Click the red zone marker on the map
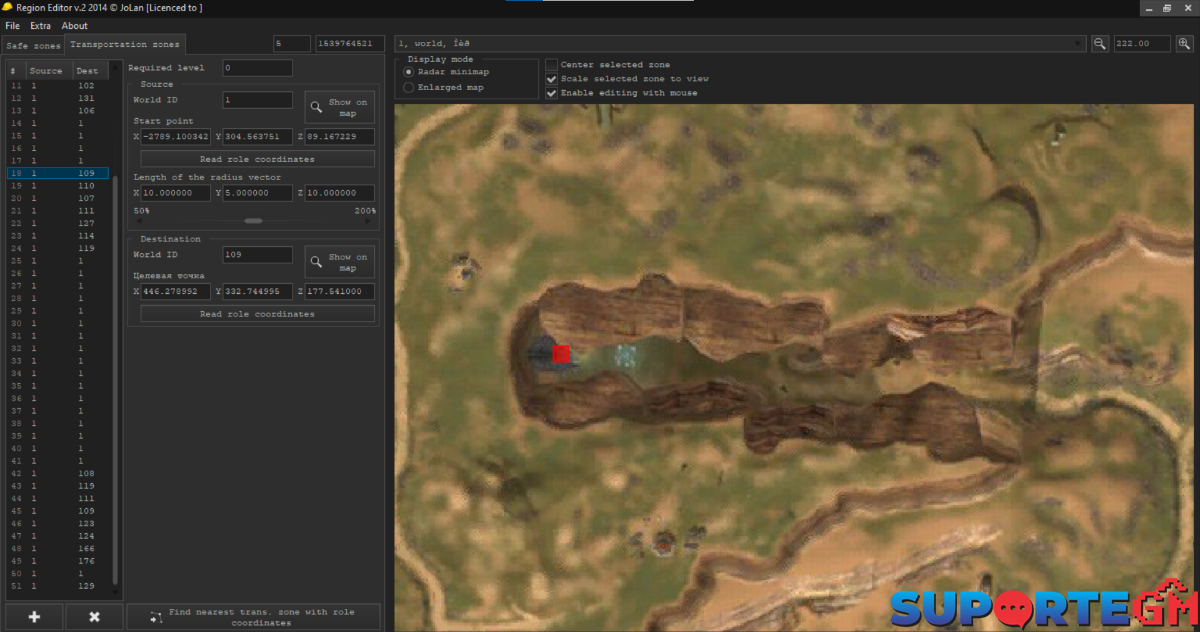The image size is (1200, 632). [561, 353]
